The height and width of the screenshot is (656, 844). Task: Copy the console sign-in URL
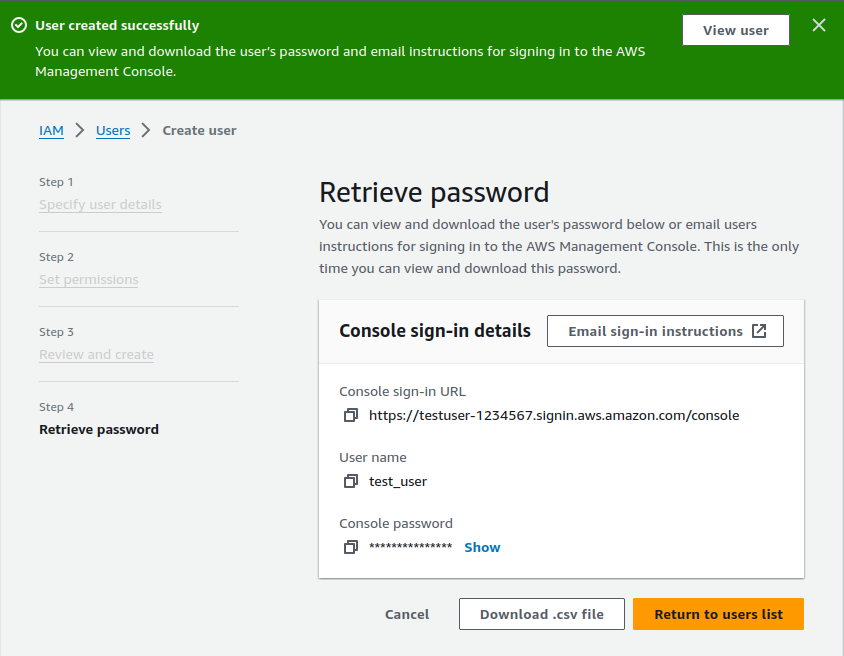point(350,415)
